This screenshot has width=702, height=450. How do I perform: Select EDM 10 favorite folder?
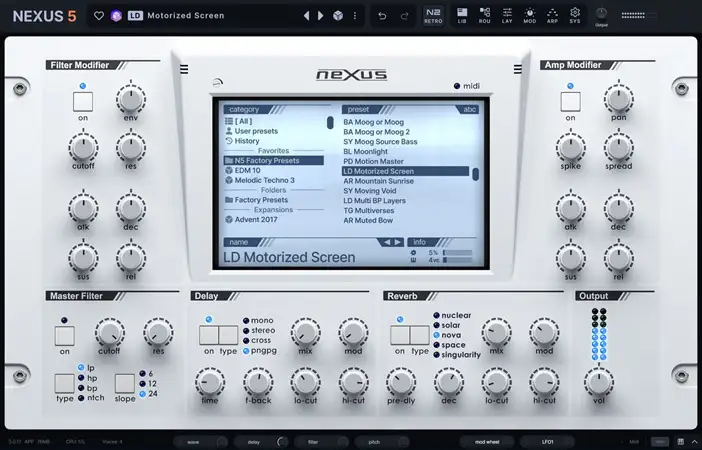pos(274,171)
